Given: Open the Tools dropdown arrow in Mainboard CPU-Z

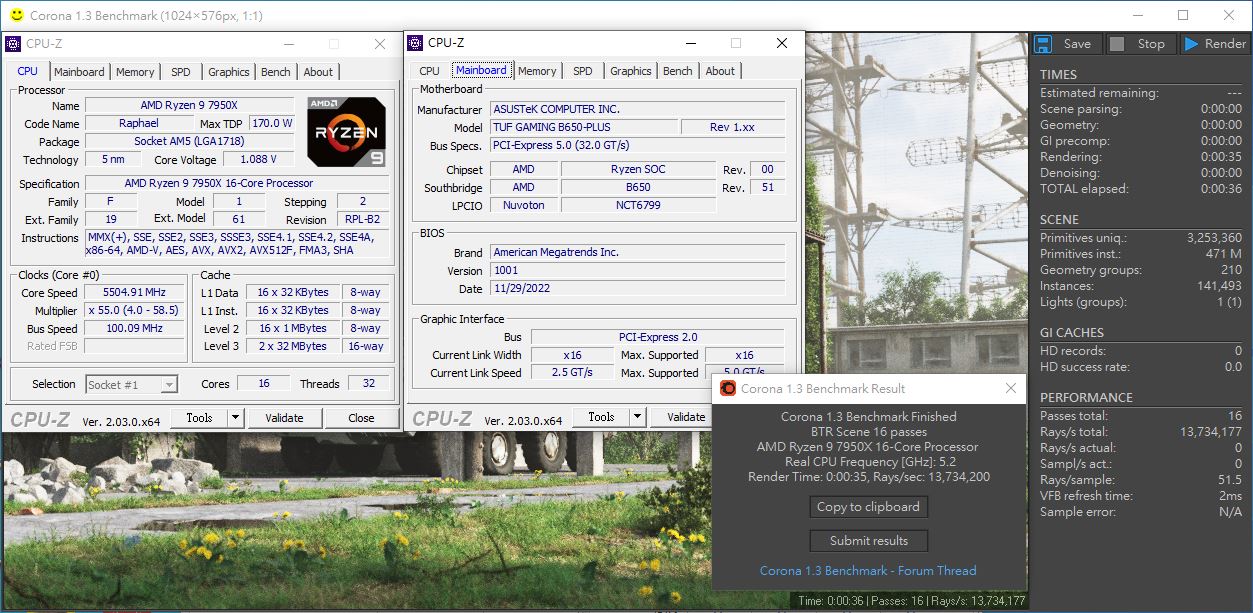Looking at the screenshot, I should point(637,417).
